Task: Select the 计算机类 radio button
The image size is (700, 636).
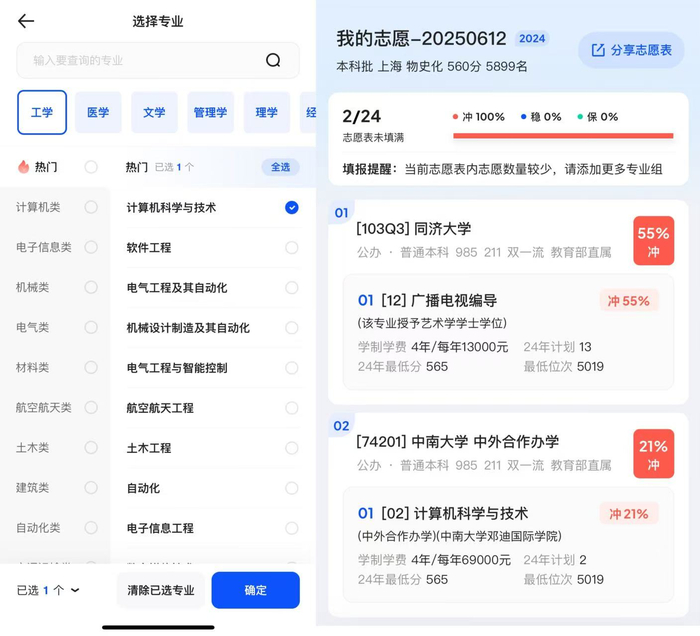Action: [x=91, y=207]
